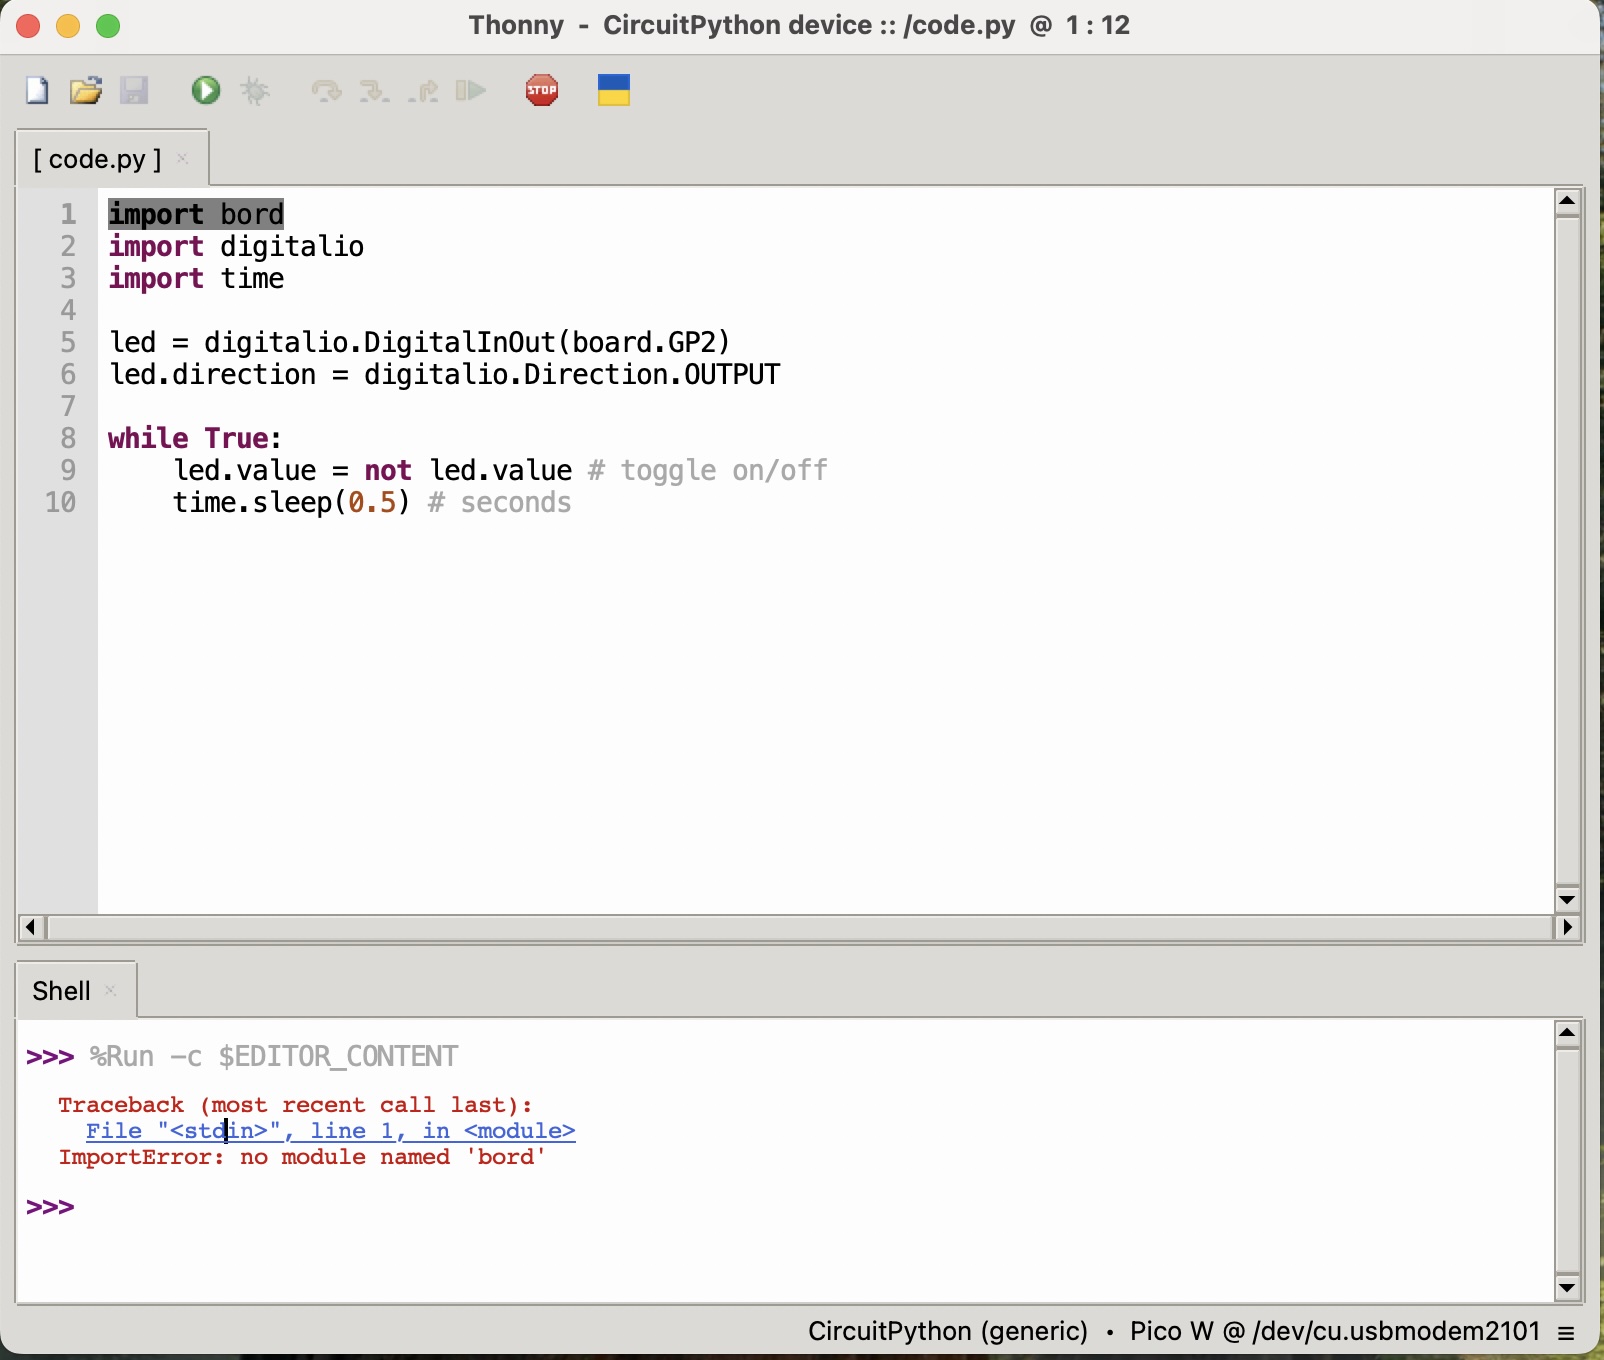Start debugging the script

pos(255,90)
